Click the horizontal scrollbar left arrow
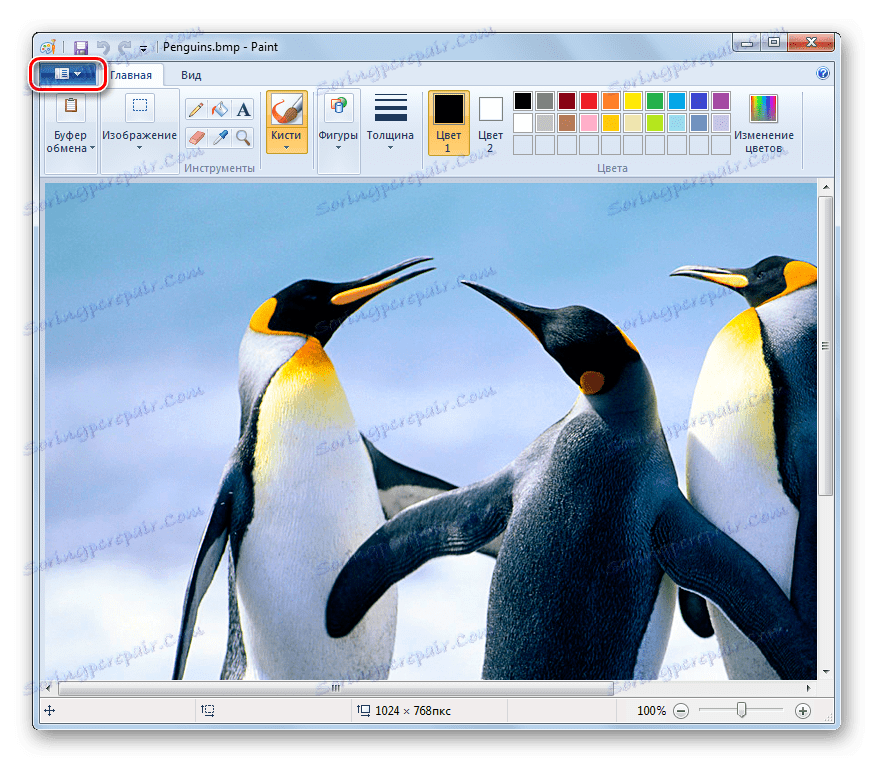 [x=48, y=688]
